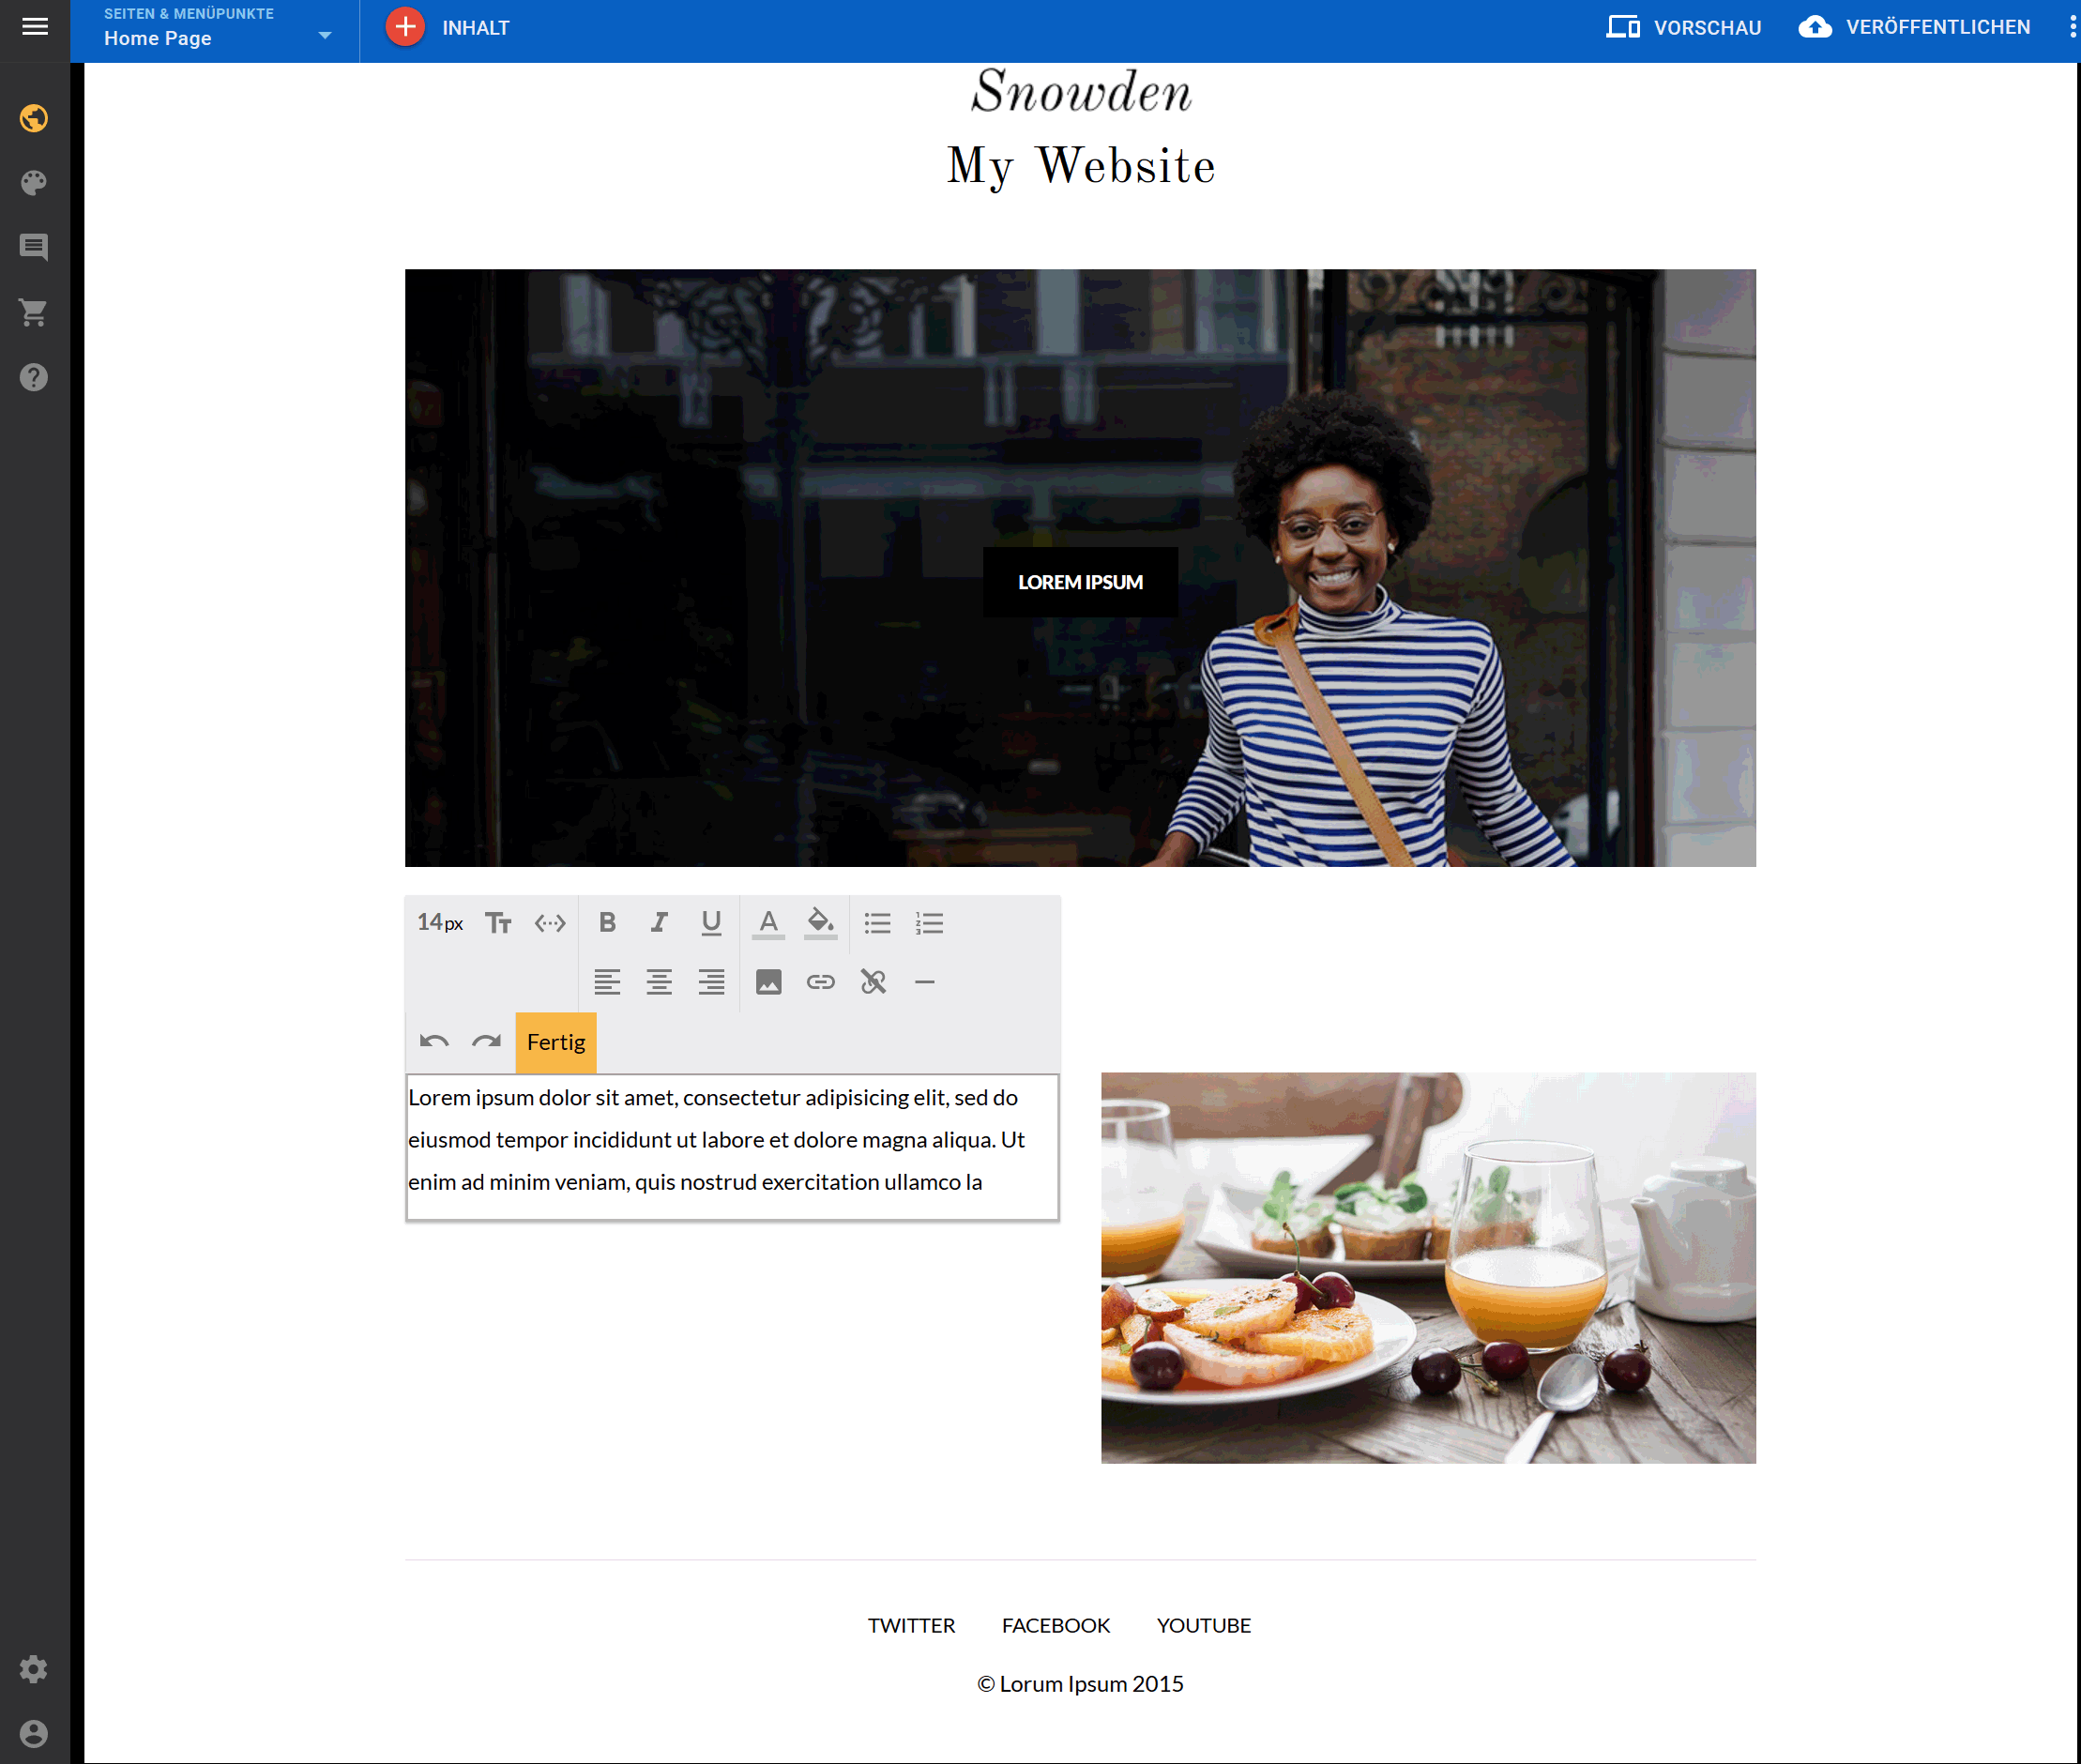
Task: Remove link using the unlink icon
Action: click(x=873, y=981)
